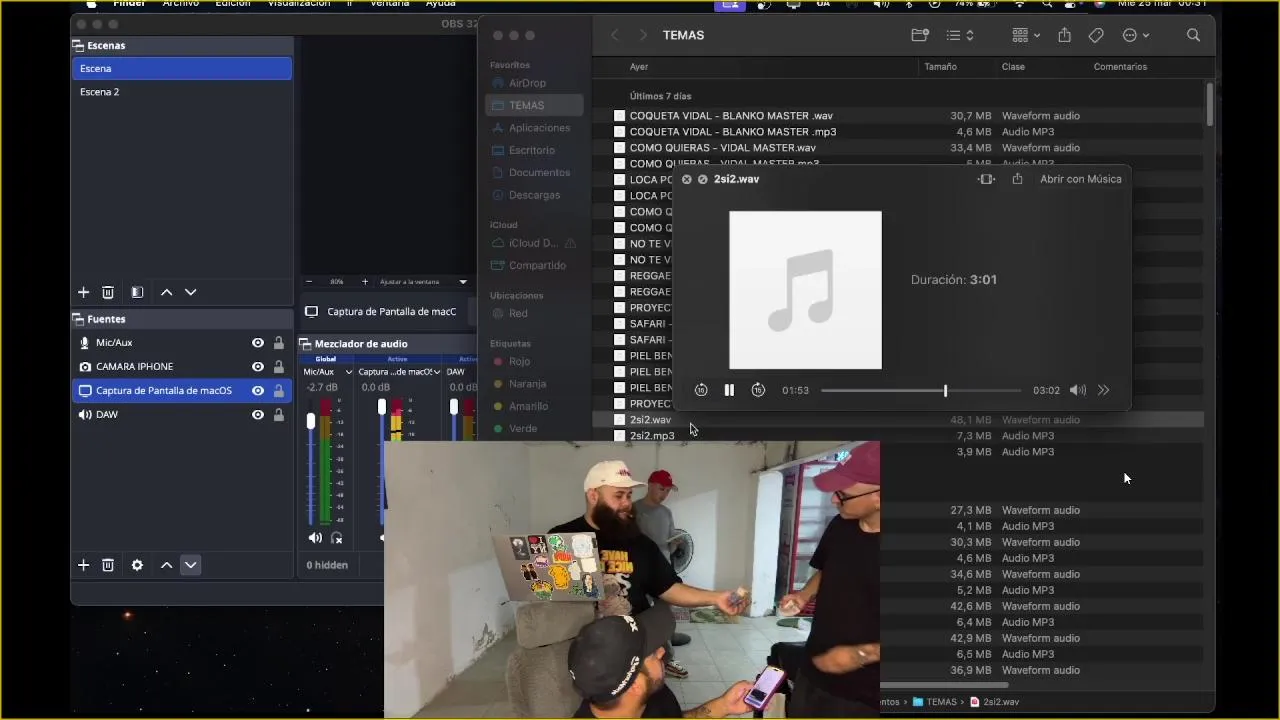Image resolution: width=1280 pixels, height=720 pixels.
Task: Lock Captura de Pantalla de macOS source
Action: [279, 390]
